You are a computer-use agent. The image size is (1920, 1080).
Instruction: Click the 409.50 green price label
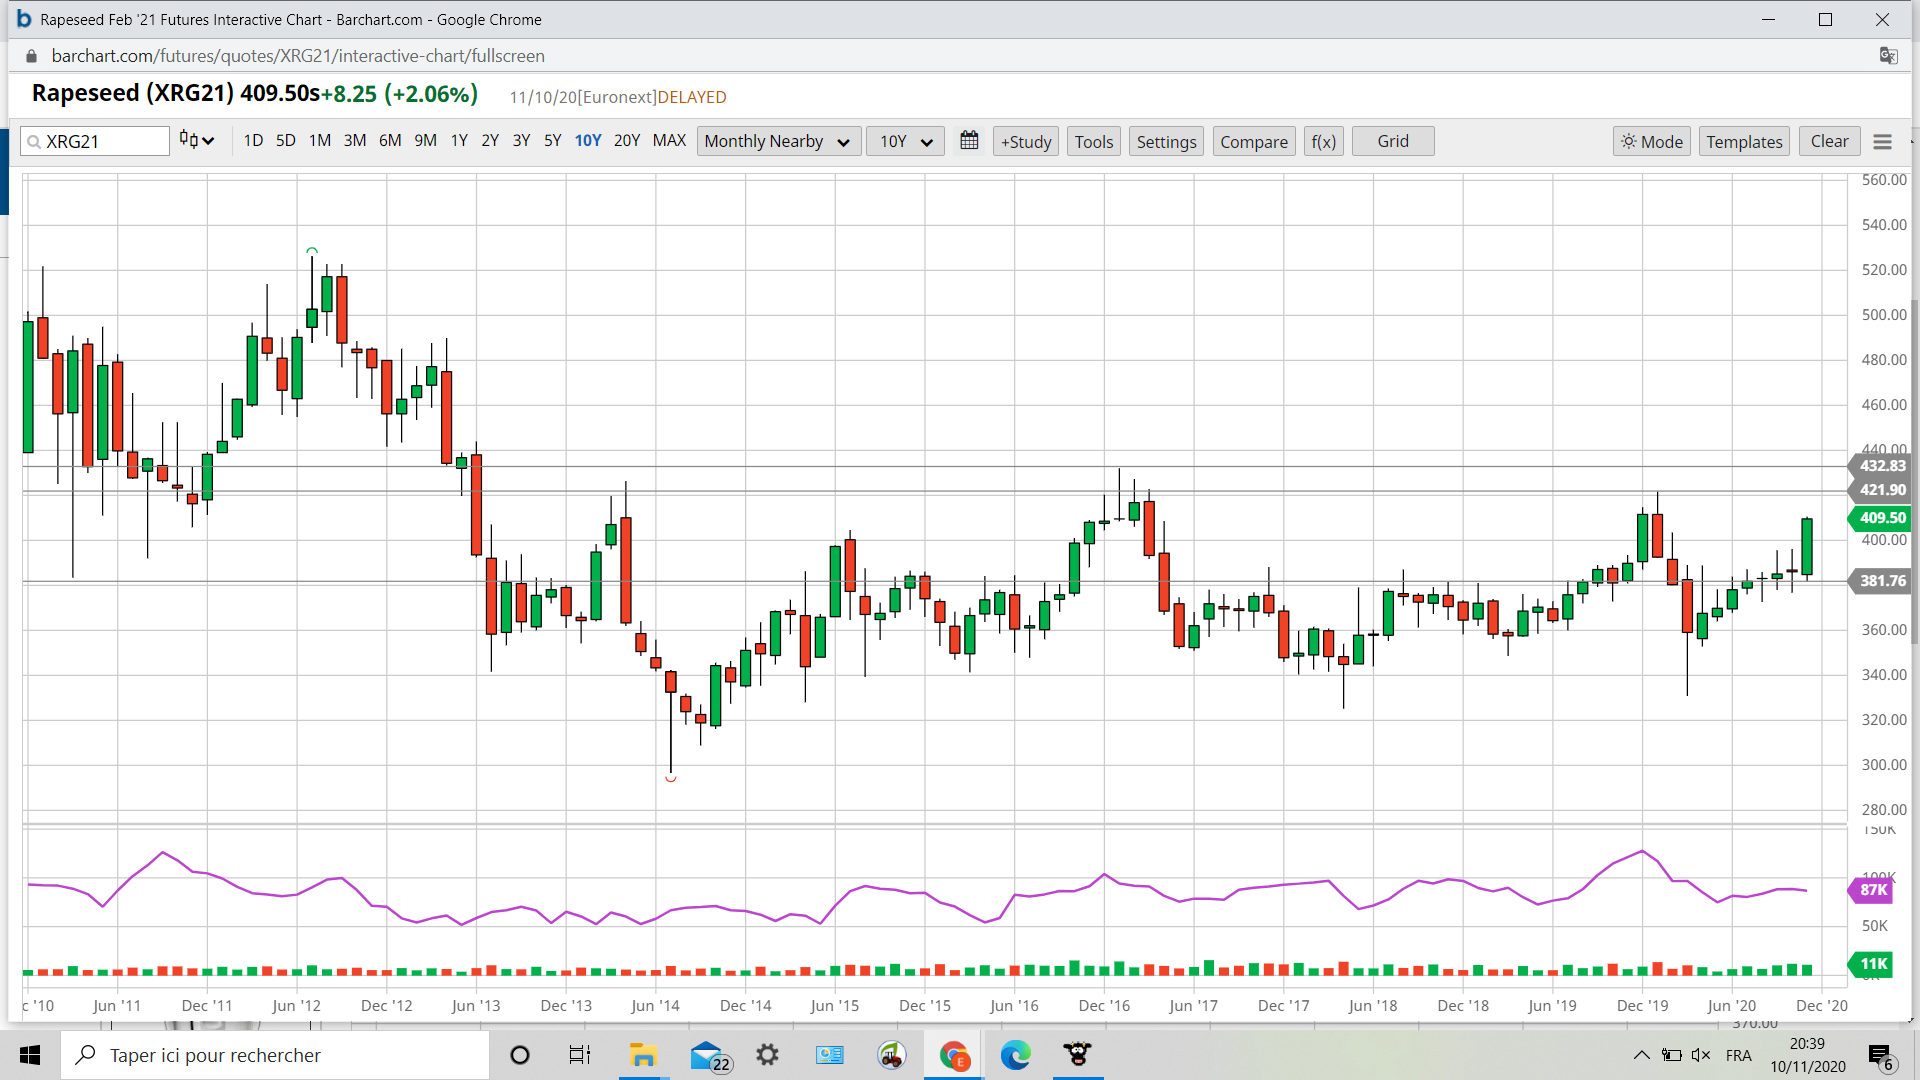[1882, 518]
